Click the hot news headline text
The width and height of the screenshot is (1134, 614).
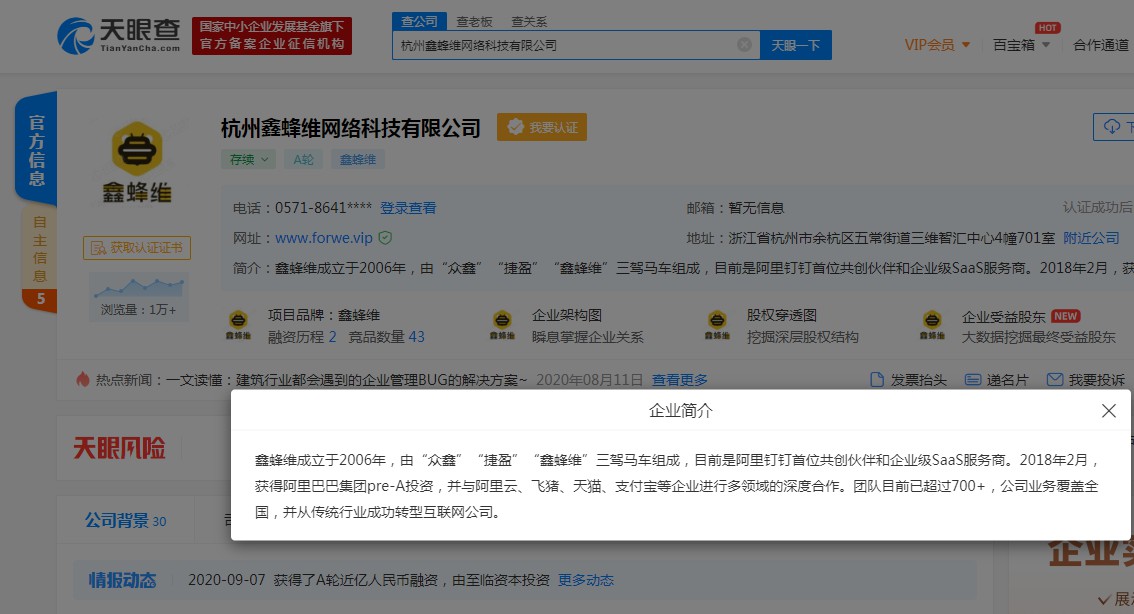click(x=346, y=380)
